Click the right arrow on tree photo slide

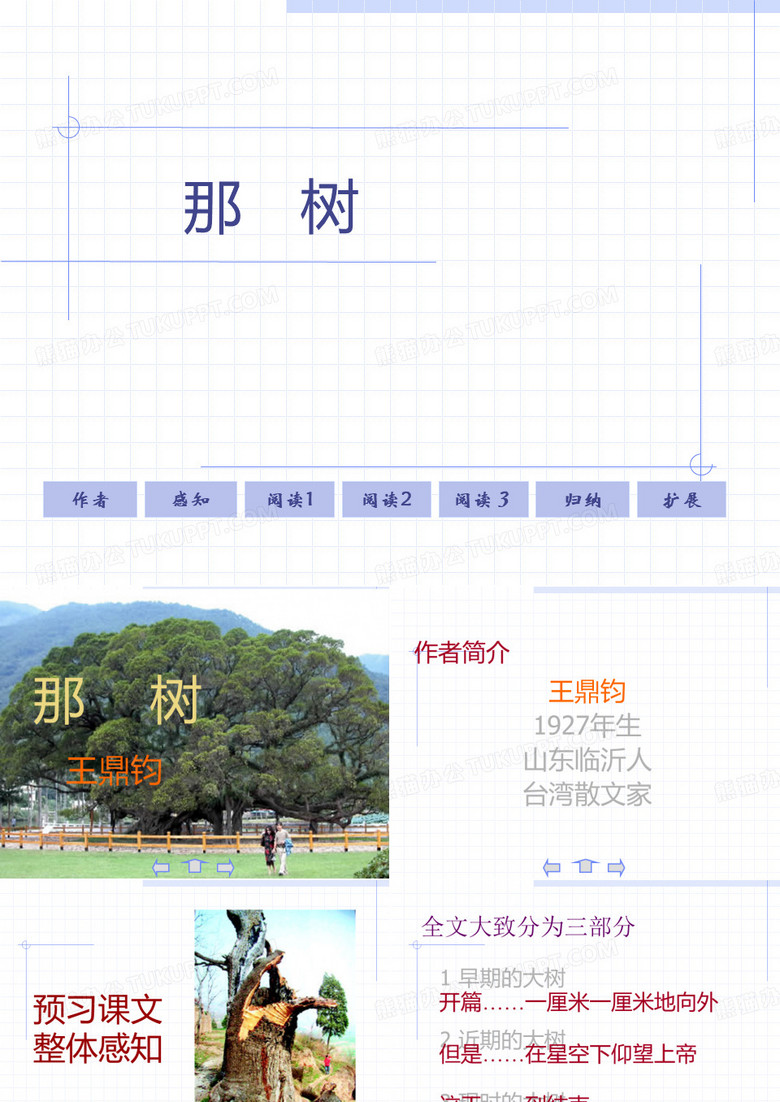click(226, 867)
